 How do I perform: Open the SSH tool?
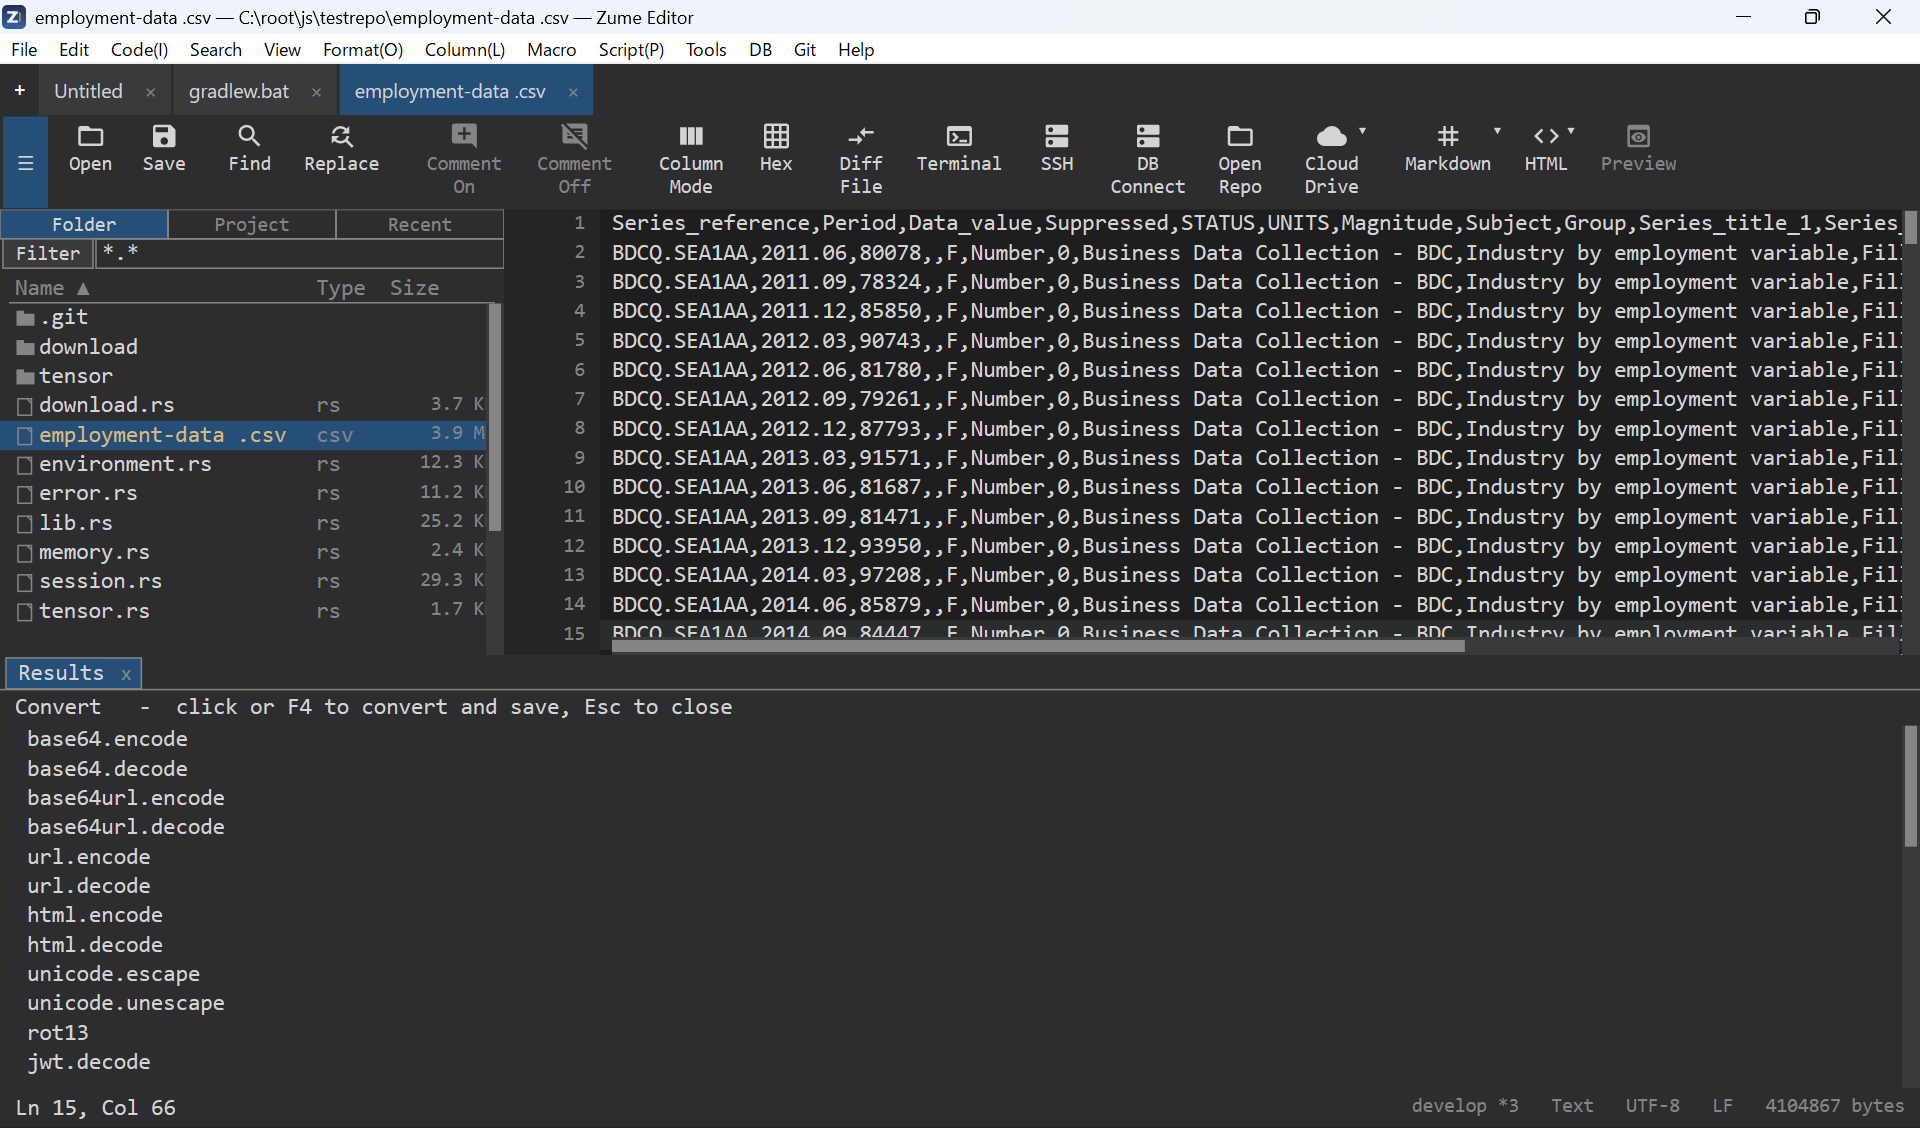coord(1057,149)
